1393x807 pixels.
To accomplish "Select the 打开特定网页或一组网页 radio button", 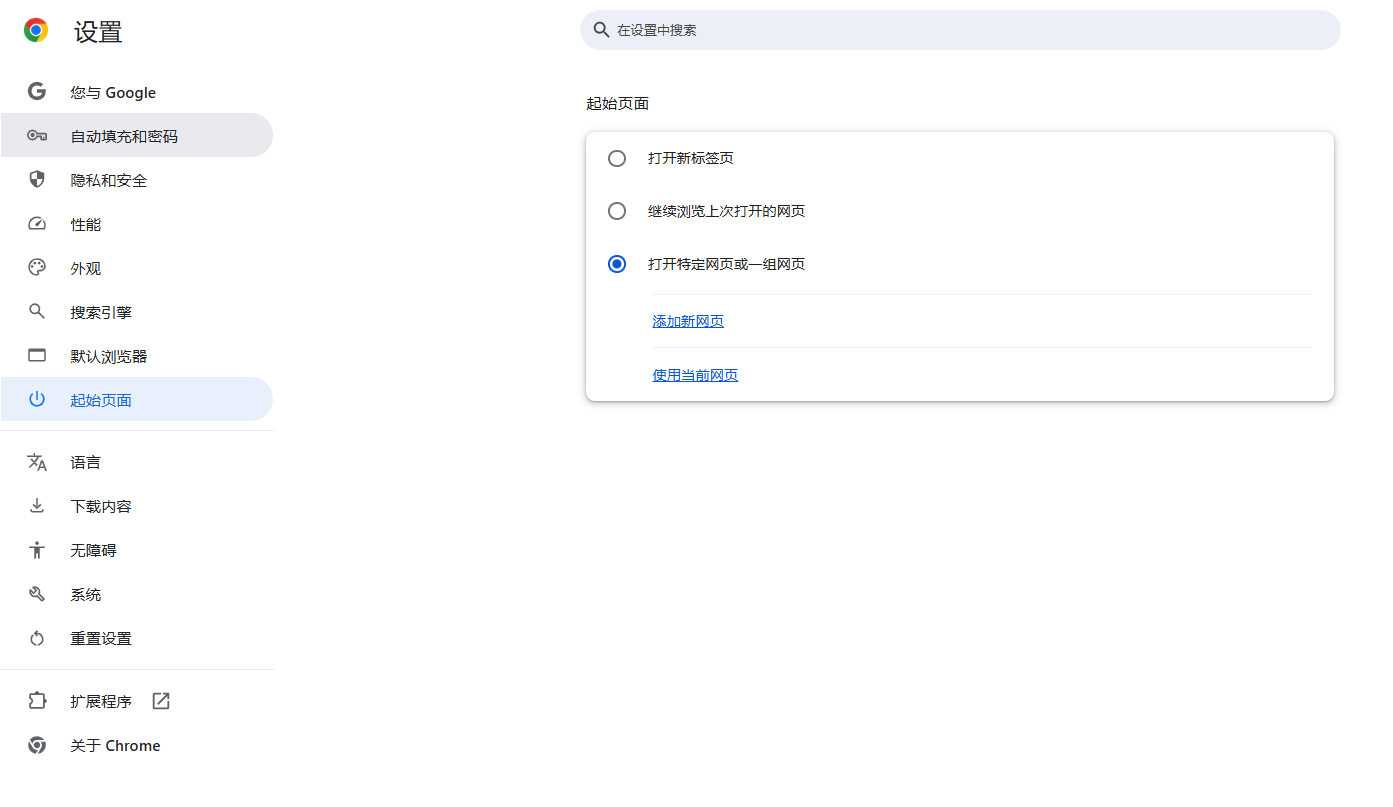I will (617, 264).
